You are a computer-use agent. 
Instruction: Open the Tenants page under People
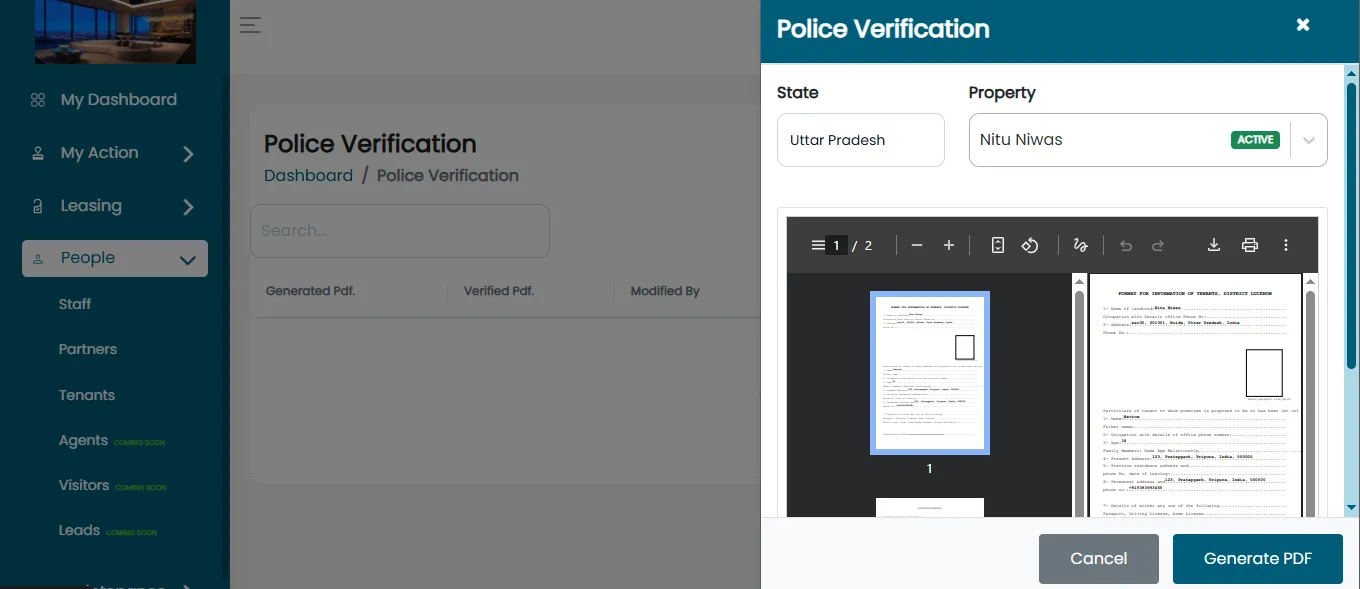[x=87, y=395]
